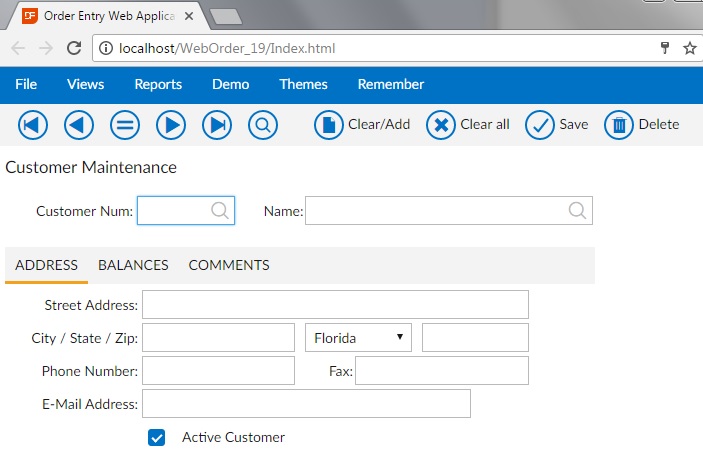Click the Save checkmark icon
703x453 pixels.
tap(540, 125)
